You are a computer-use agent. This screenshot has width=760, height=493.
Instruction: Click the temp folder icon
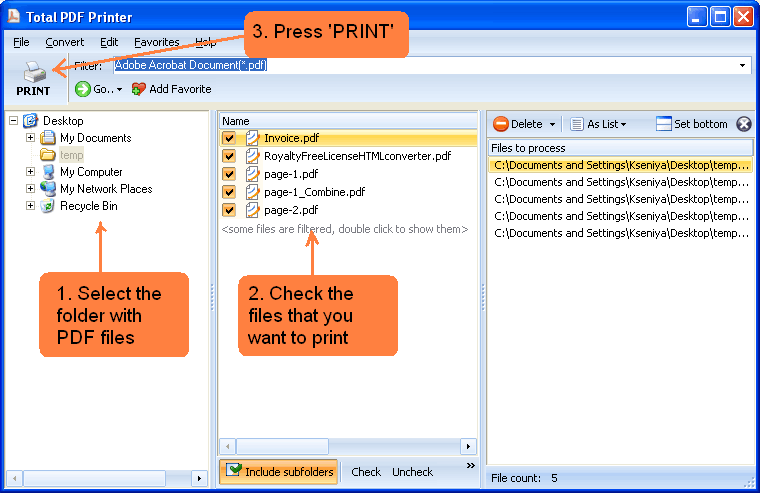[48, 155]
